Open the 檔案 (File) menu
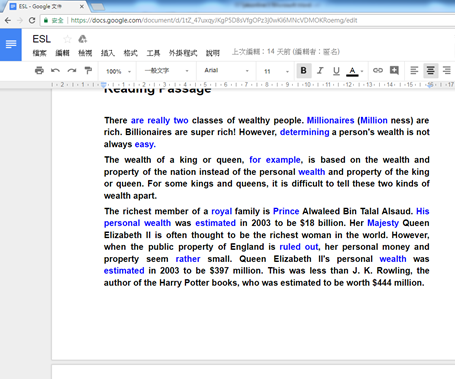Viewport: 455px width, 379px height. (40, 53)
